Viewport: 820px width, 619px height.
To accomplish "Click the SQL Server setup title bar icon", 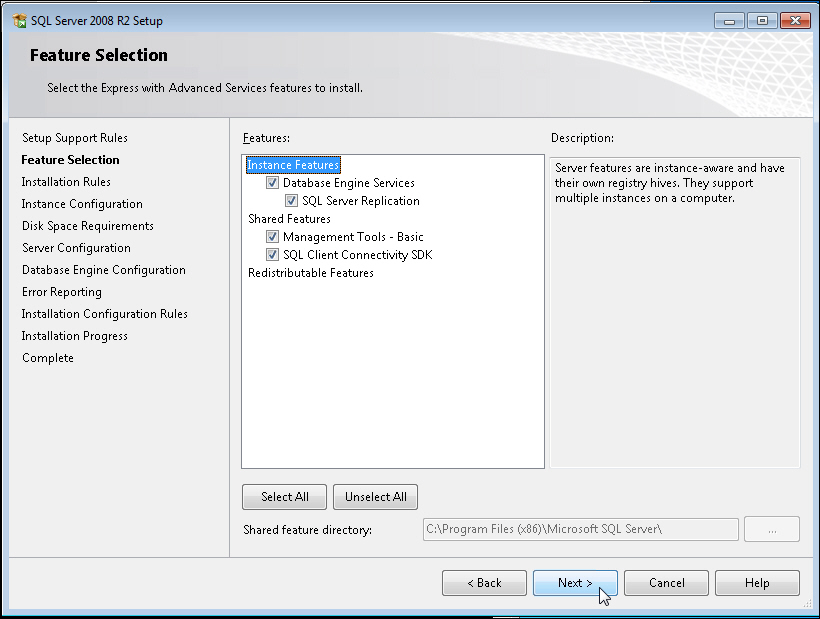I will click(20, 21).
